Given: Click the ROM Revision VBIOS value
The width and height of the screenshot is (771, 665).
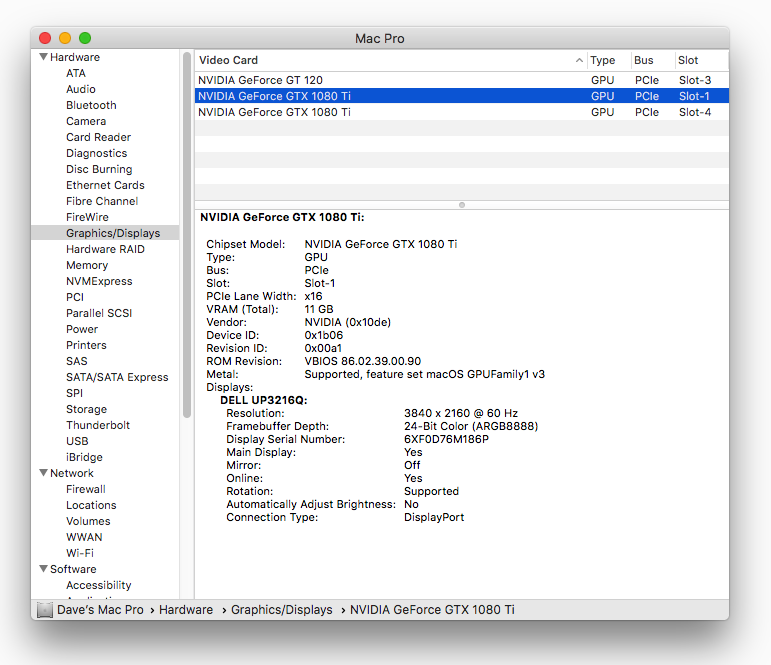Looking at the screenshot, I should tap(363, 361).
